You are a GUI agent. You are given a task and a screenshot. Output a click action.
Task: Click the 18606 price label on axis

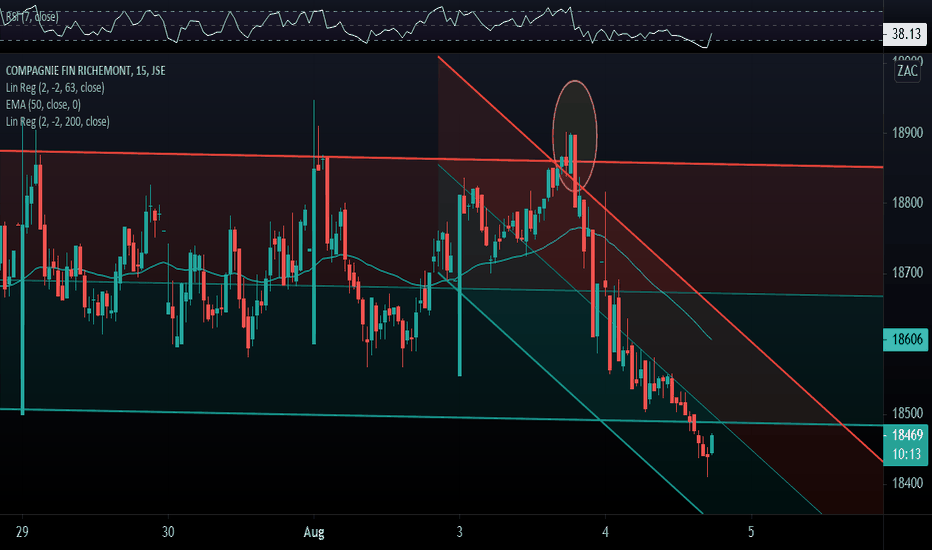point(906,340)
